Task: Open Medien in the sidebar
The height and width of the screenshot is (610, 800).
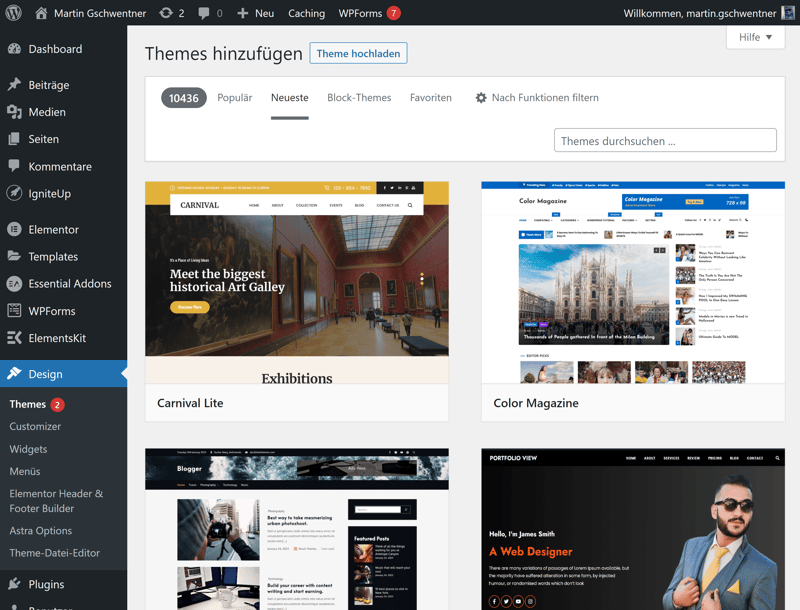Action: [47, 112]
